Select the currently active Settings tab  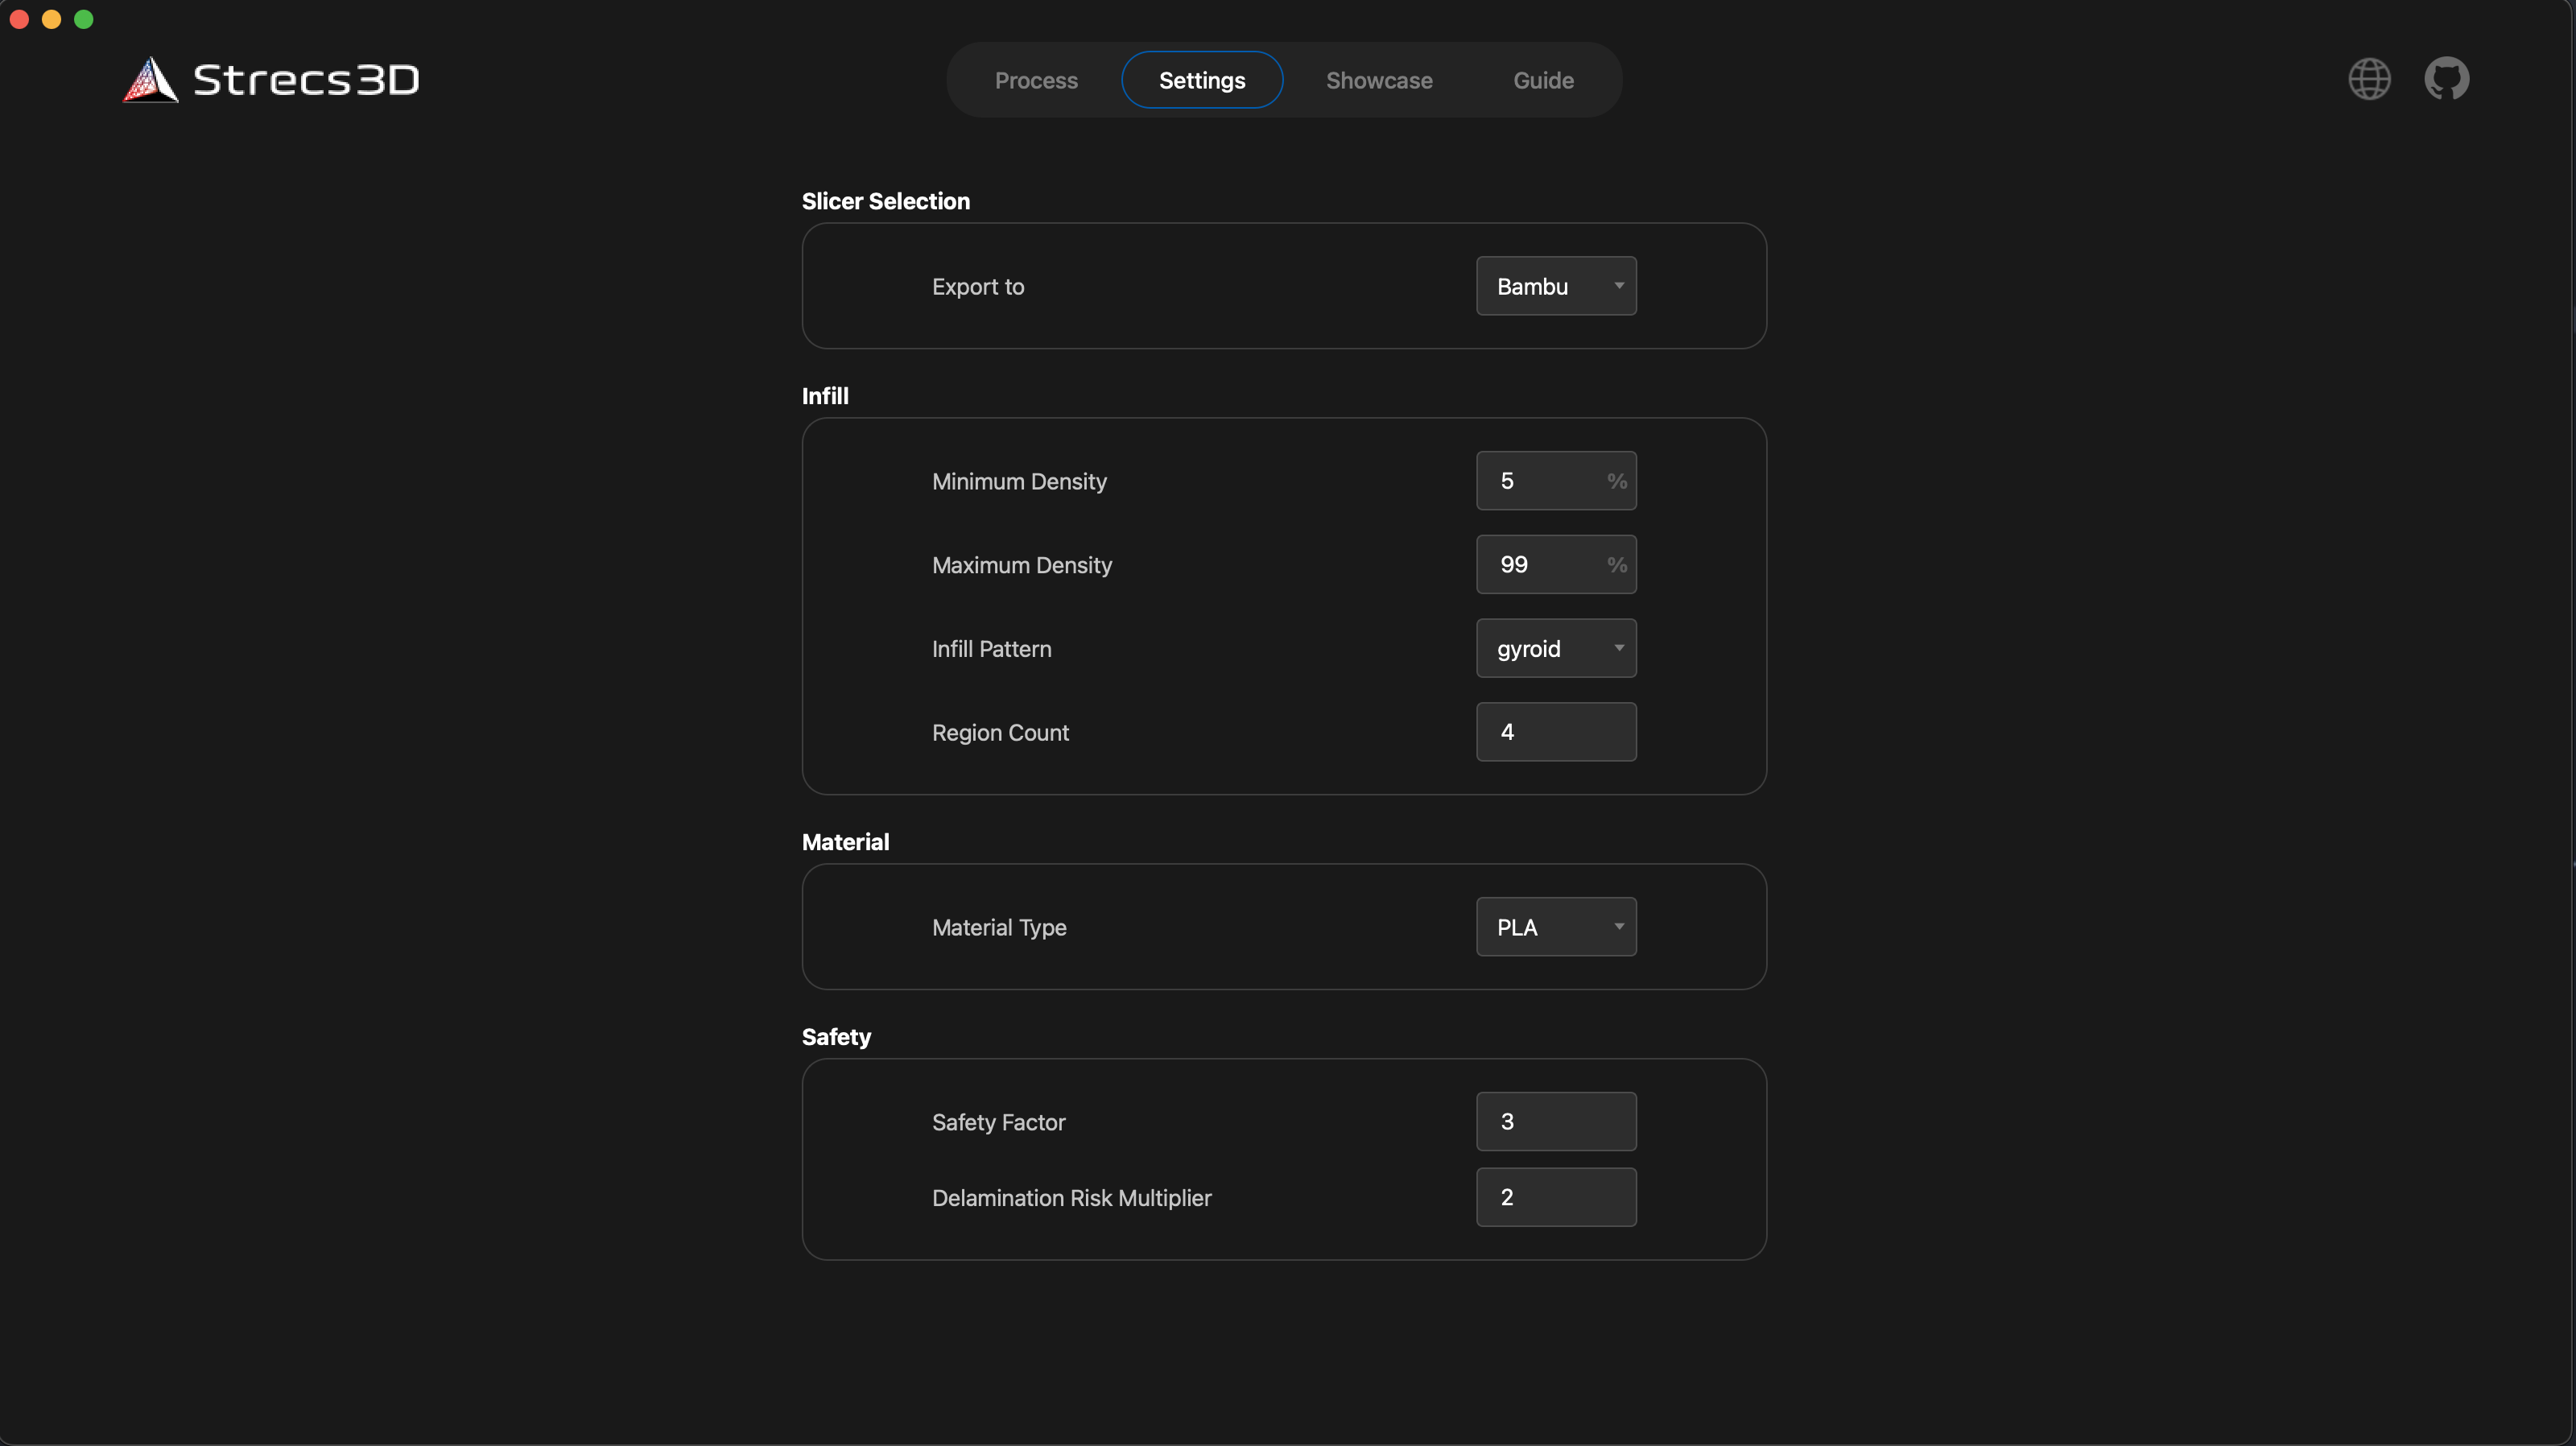tap(1202, 80)
